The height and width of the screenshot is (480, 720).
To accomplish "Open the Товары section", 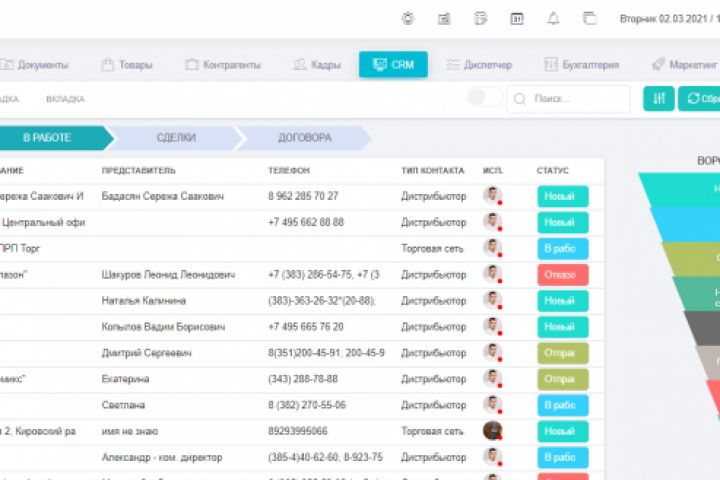I will click(x=127, y=65).
